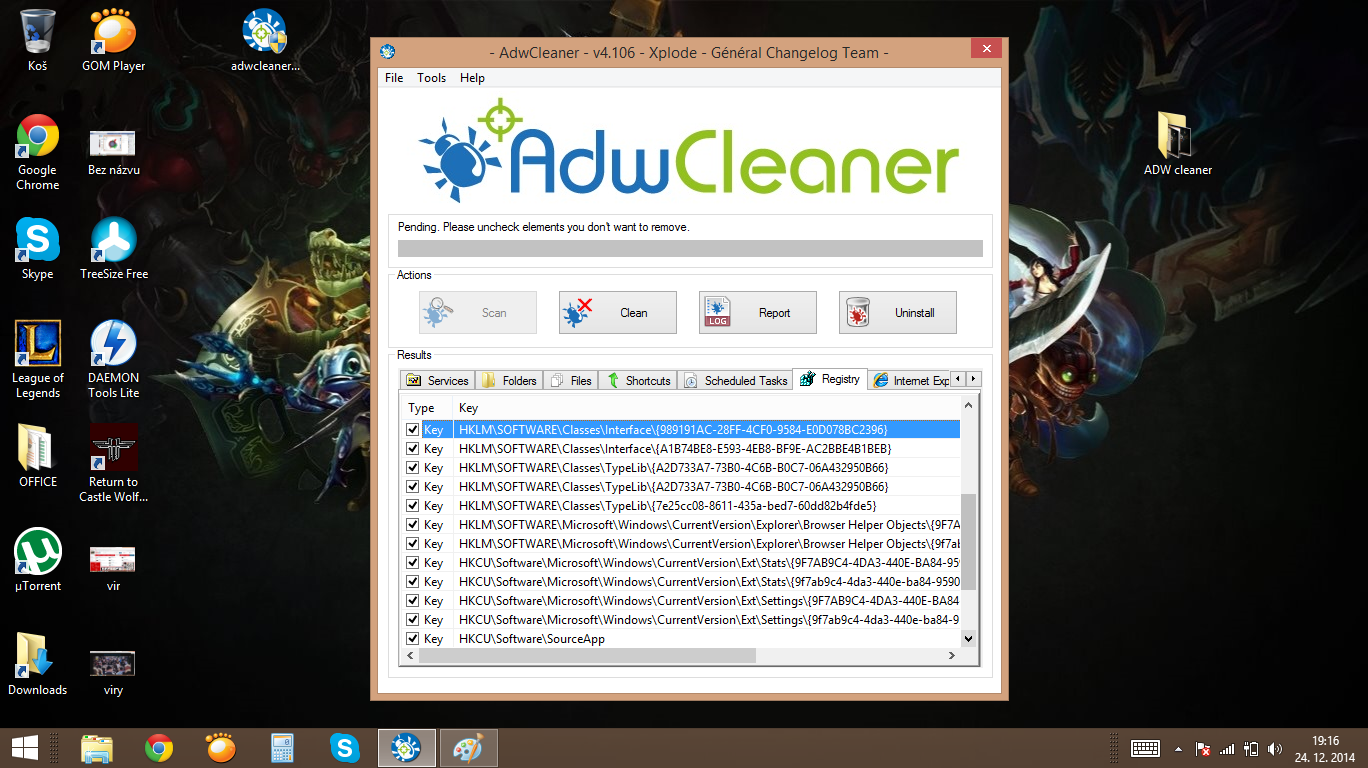Uncheck the TypeLib {7e25cc08 key row
This screenshot has height=768, width=1368.
412,505
